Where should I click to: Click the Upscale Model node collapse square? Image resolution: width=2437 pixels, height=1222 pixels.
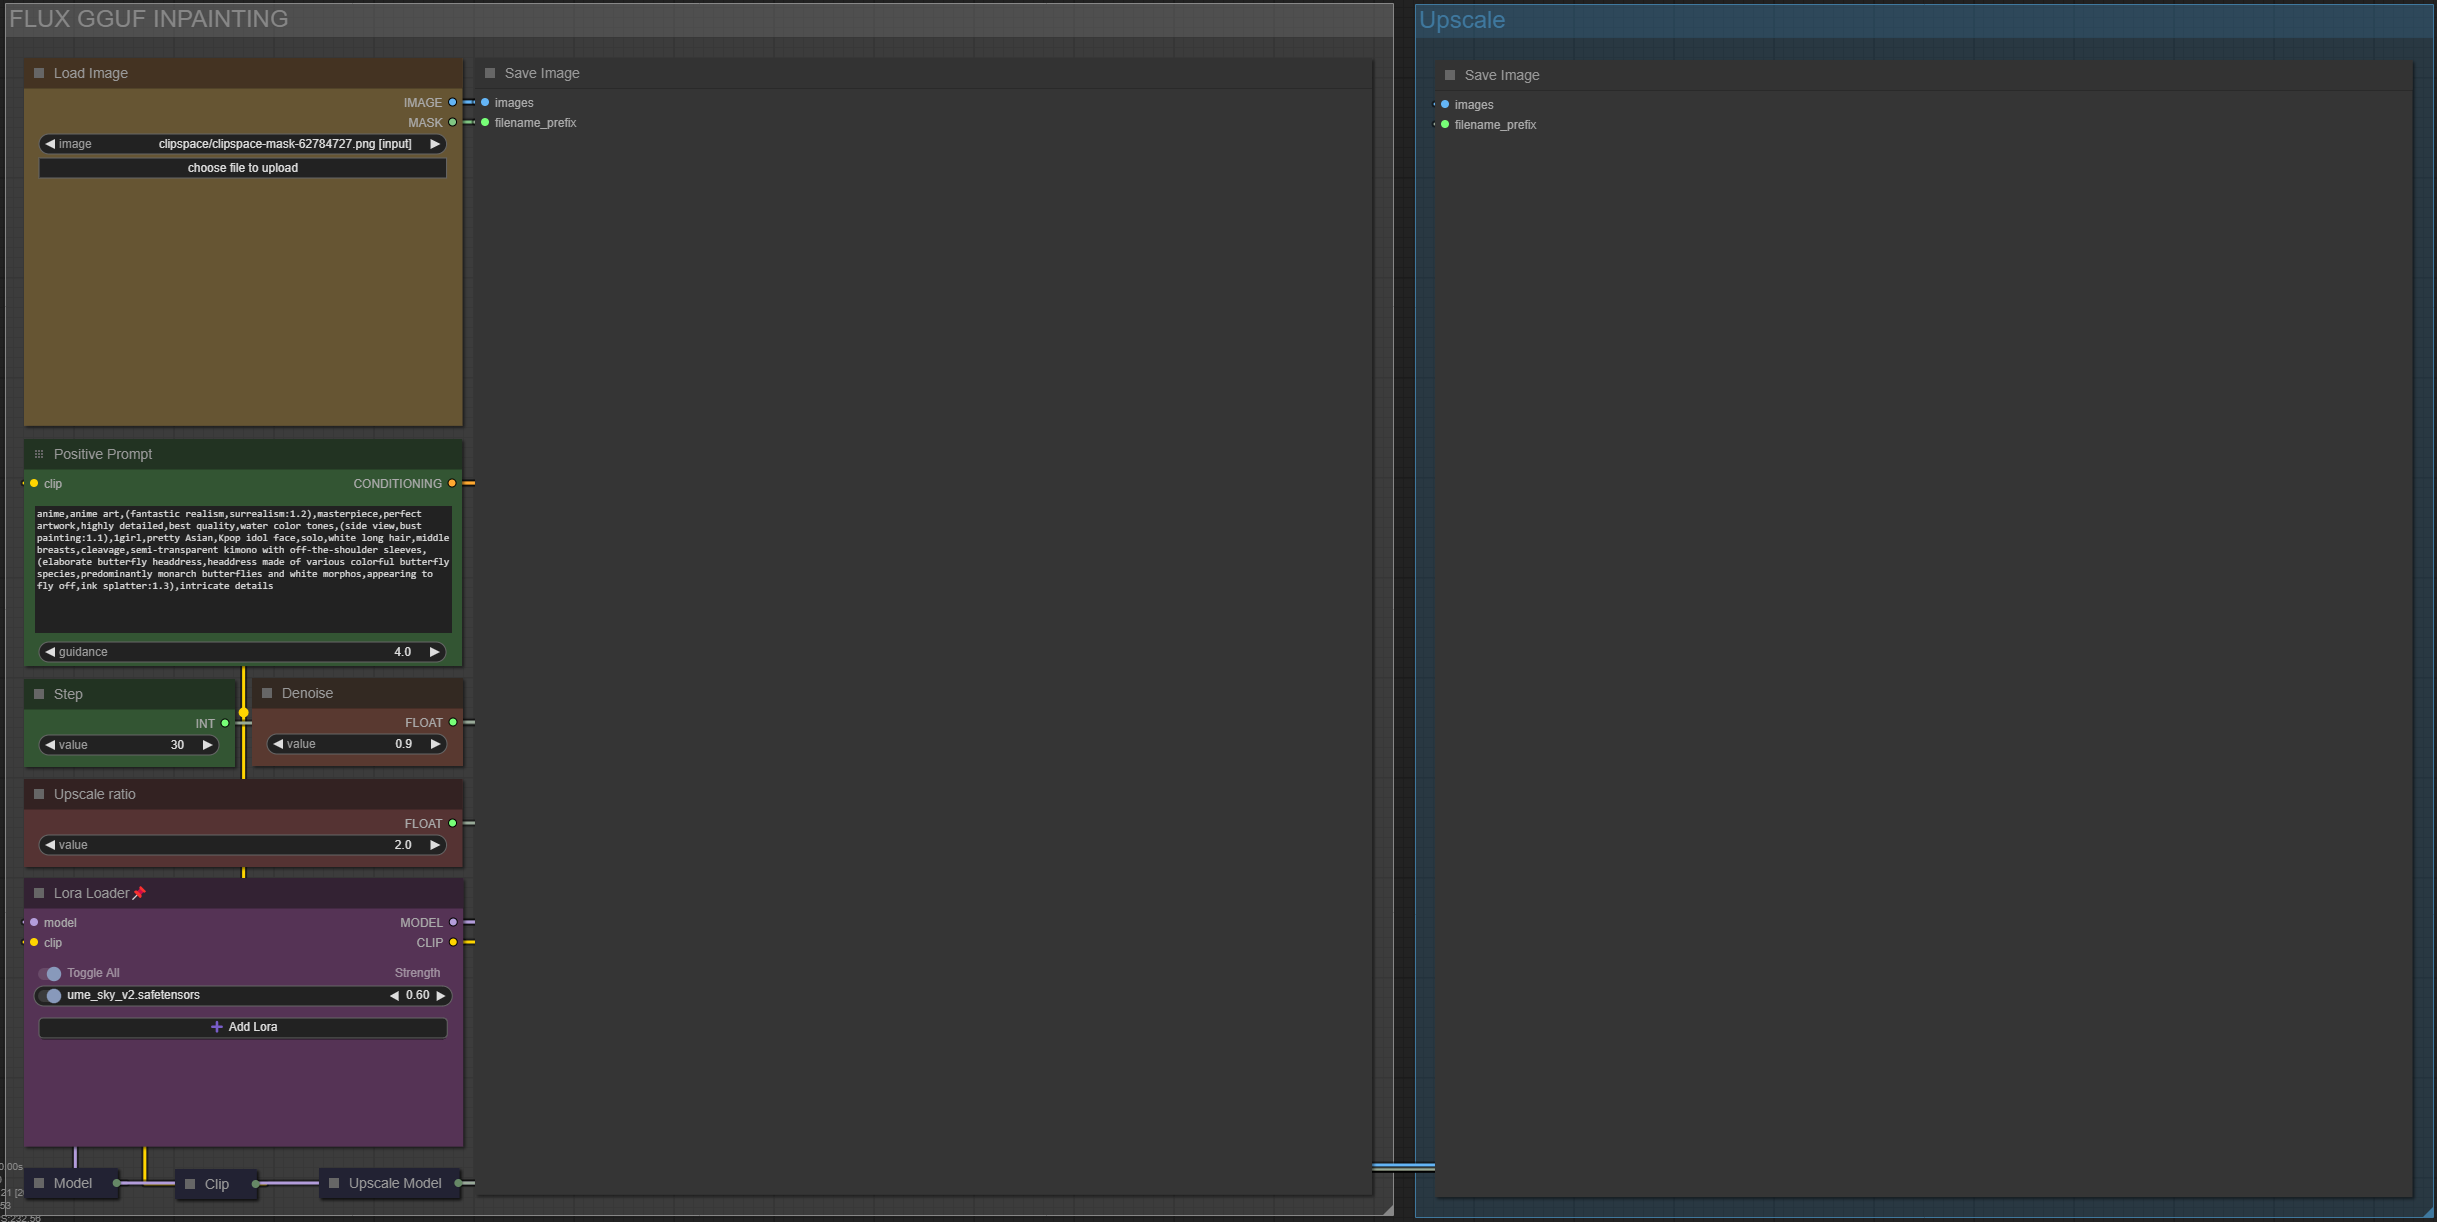[x=334, y=1183]
